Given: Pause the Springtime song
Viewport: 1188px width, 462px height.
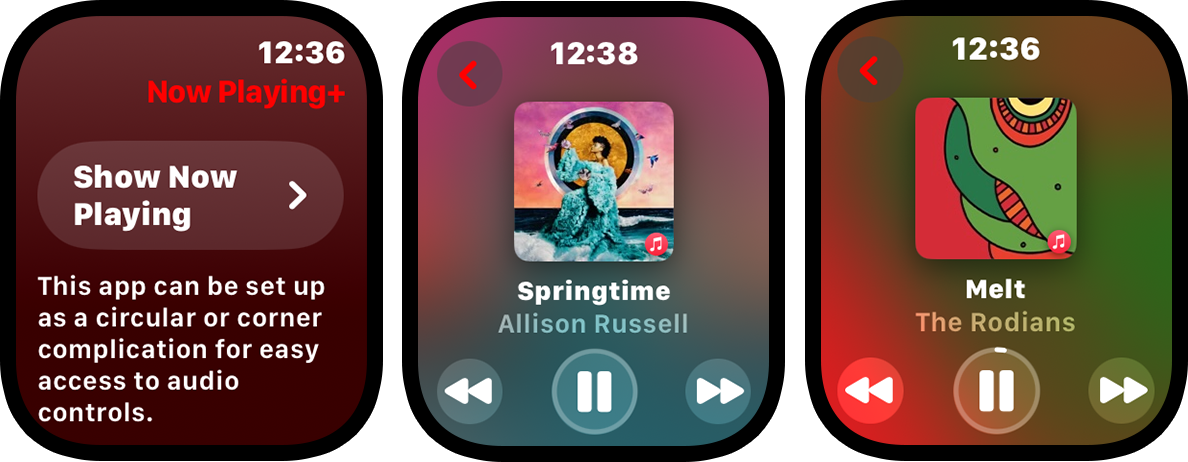Looking at the screenshot, I should pyautogui.click(x=594, y=391).
